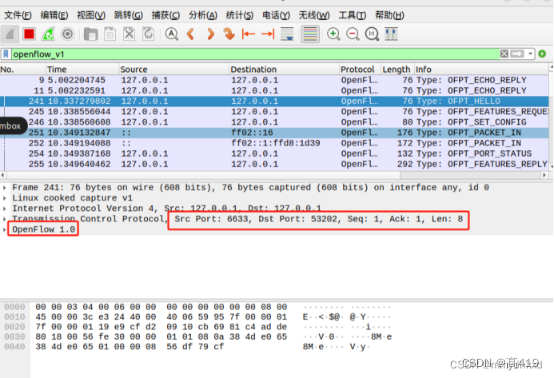Open the 分析(A) menu
Image resolution: width=554 pixels, height=378 pixels.
pyautogui.click(x=203, y=15)
